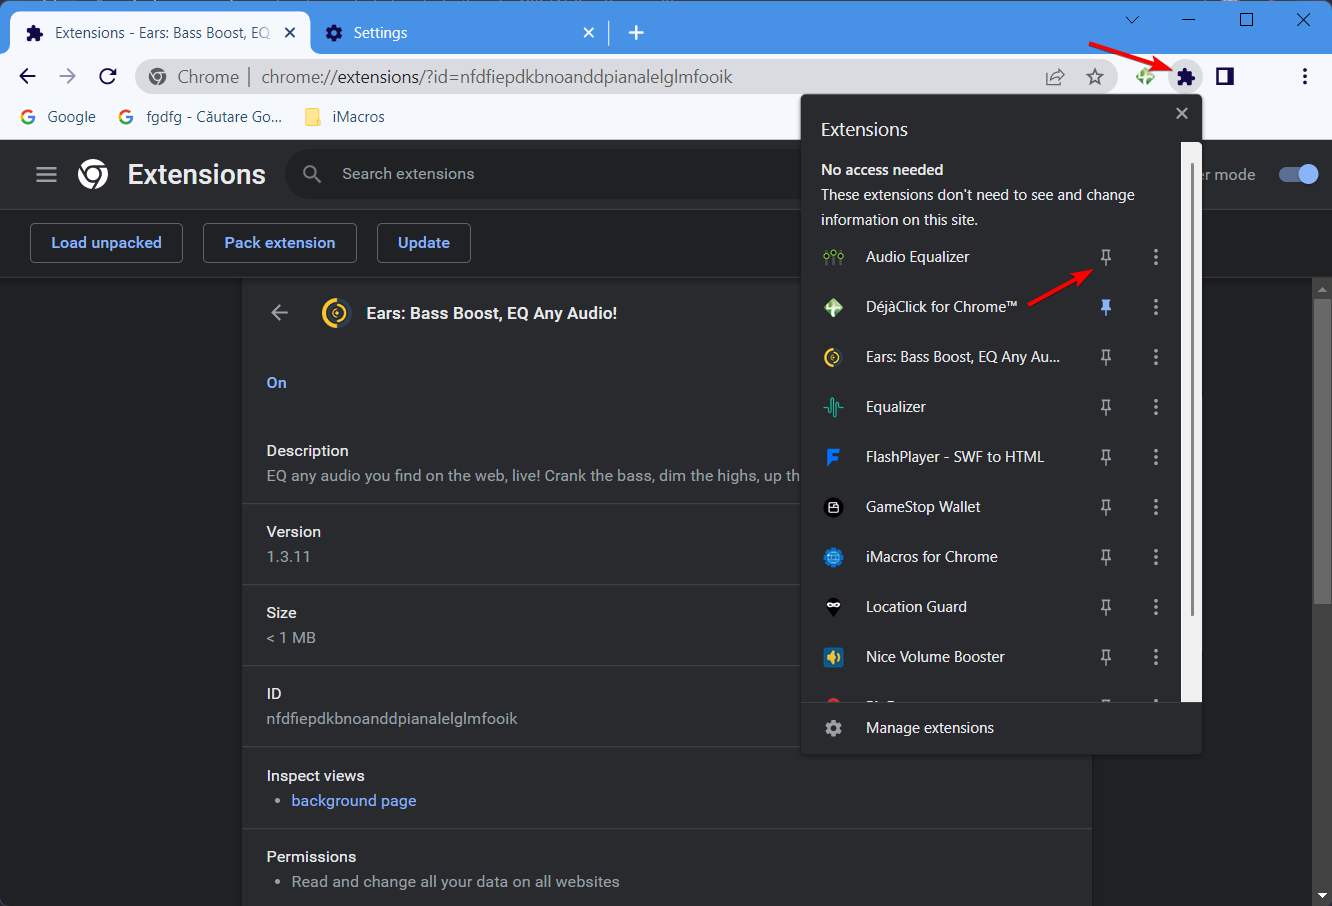The width and height of the screenshot is (1332, 906).
Task: Click the back arrow beside Ears: Bass Boost
Action: pos(279,313)
